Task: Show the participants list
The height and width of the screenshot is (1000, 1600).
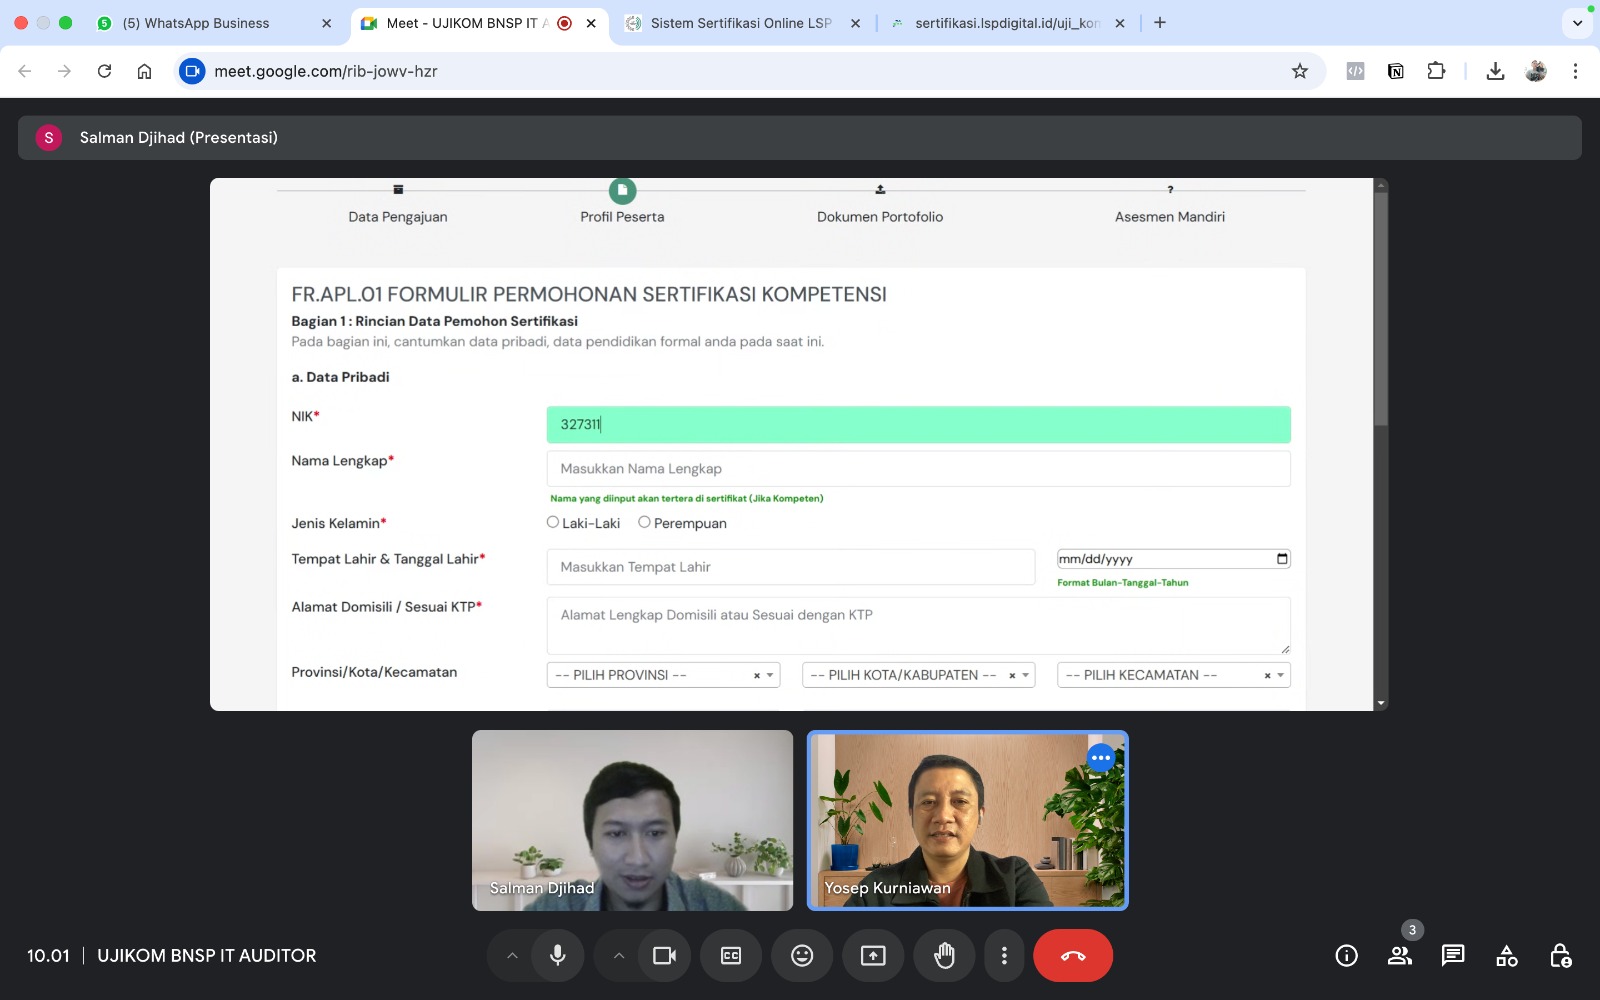Action: pos(1399,955)
